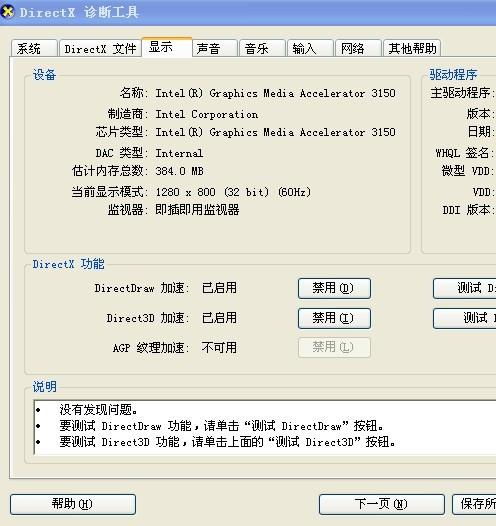The width and height of the screenshot is (496, 526).
Task: Click the note about testing DirectDraw
Action: (222, 426)
